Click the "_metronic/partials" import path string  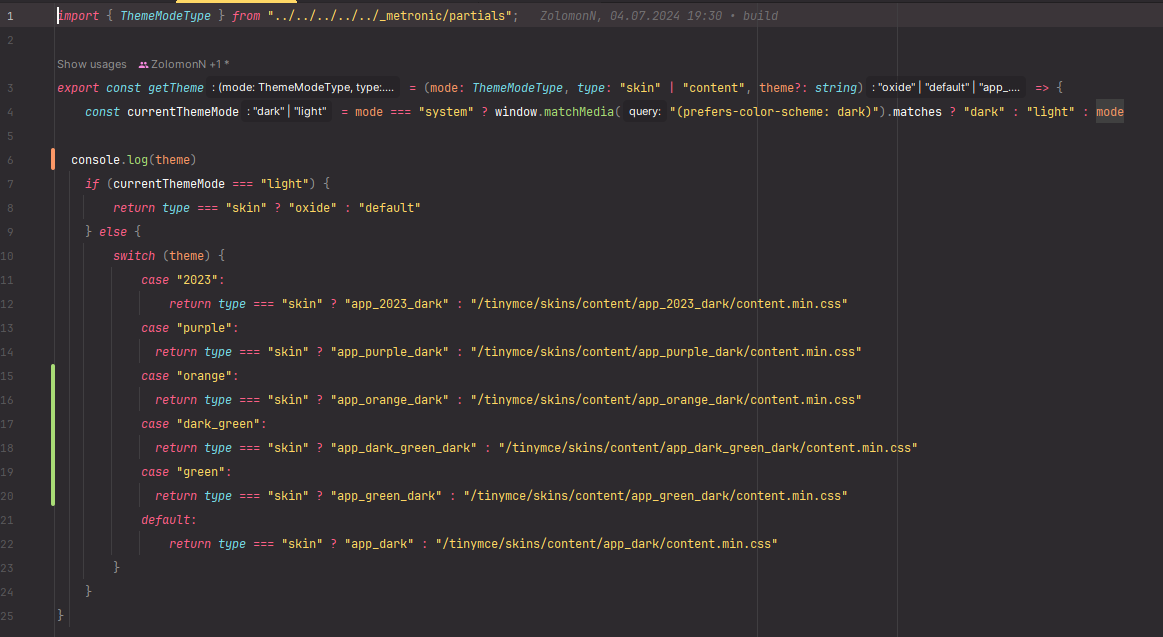click(390, 16)
